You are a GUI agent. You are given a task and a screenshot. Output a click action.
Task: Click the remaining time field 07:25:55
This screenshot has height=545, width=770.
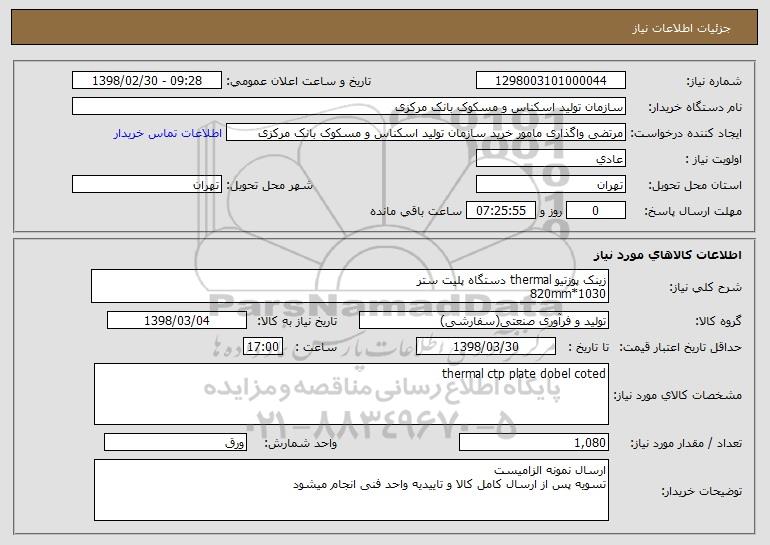(x=500, y=211)
